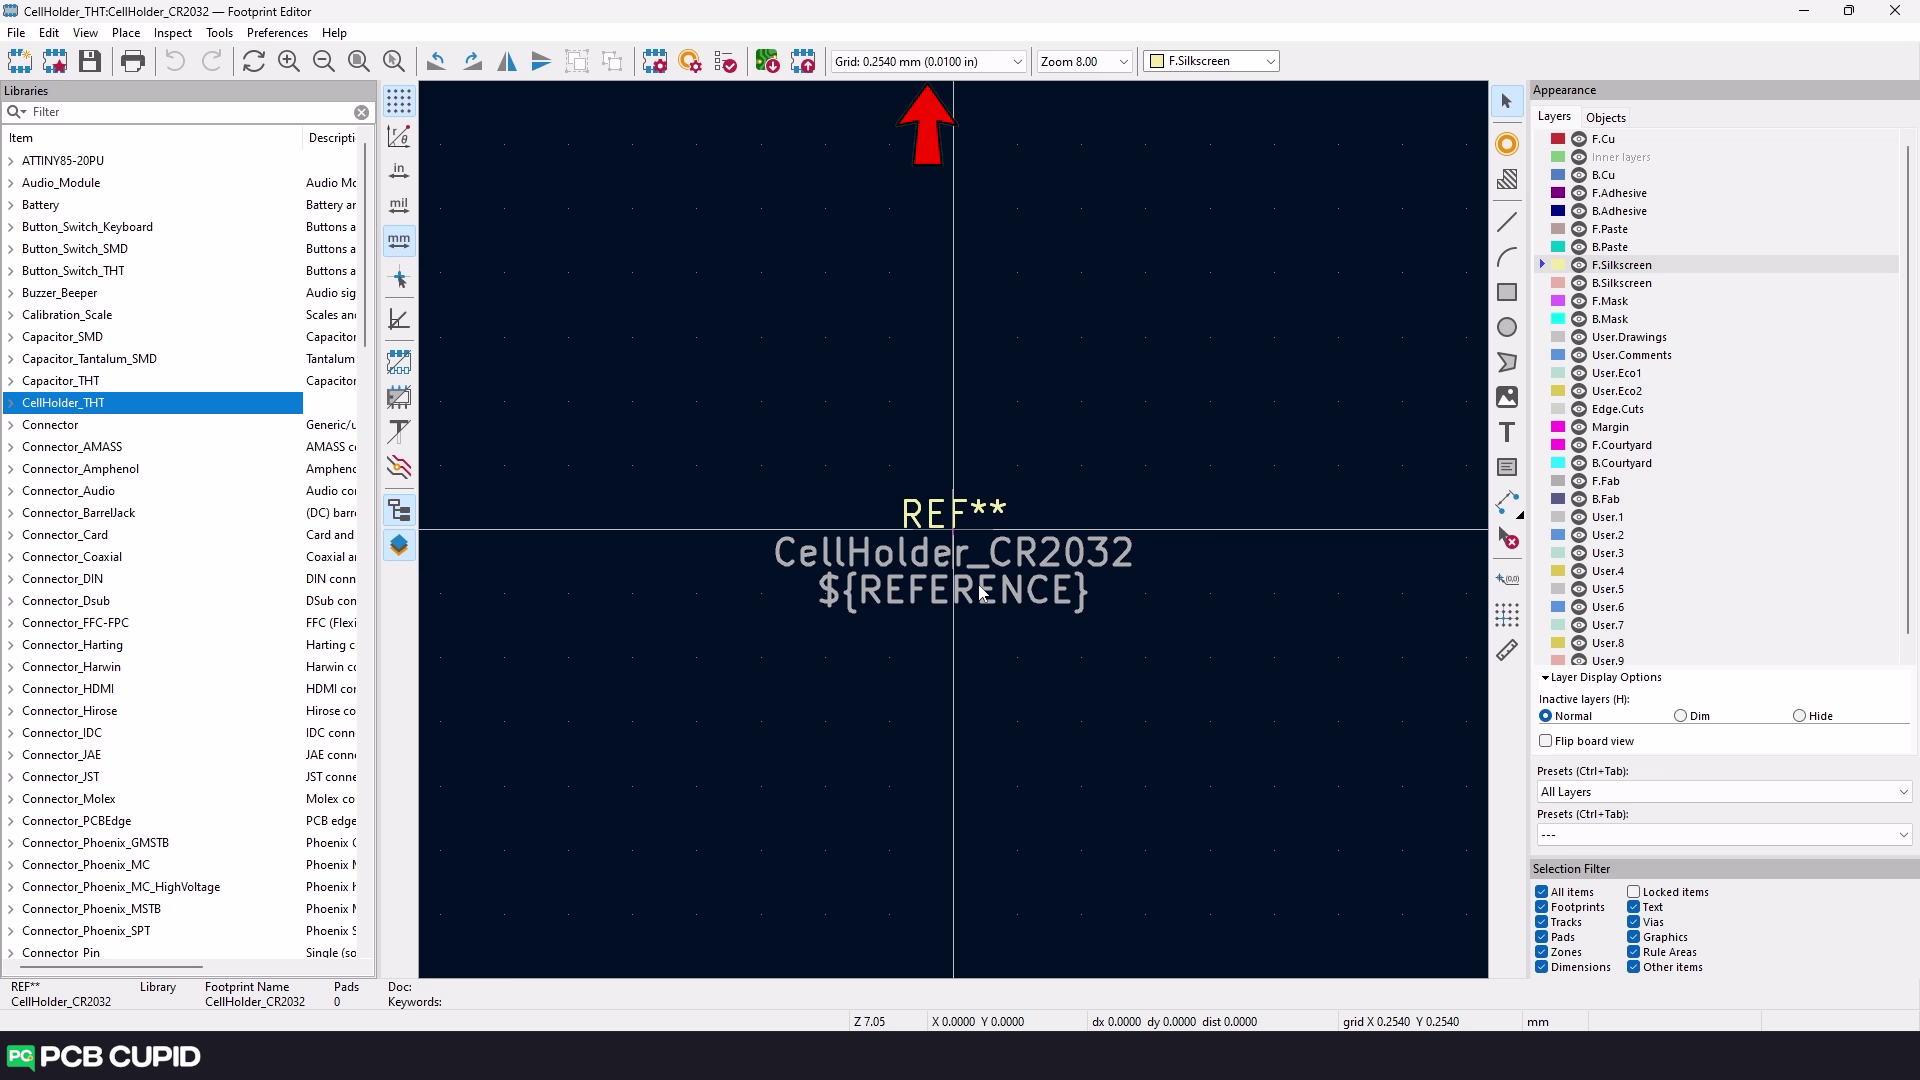Click the B.Cu color swatch
Image resolution: width=1920 pixels, height=1080 pixels.
(x=1558, y=175)
